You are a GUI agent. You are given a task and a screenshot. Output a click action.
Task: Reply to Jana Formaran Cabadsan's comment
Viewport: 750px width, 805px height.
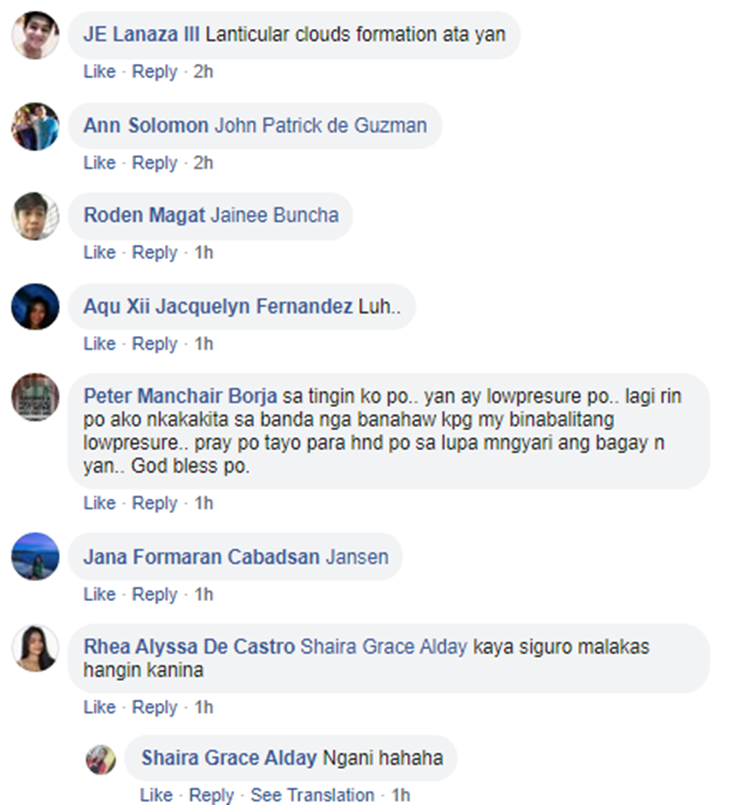pyautogui.click(x=155, y=594)
